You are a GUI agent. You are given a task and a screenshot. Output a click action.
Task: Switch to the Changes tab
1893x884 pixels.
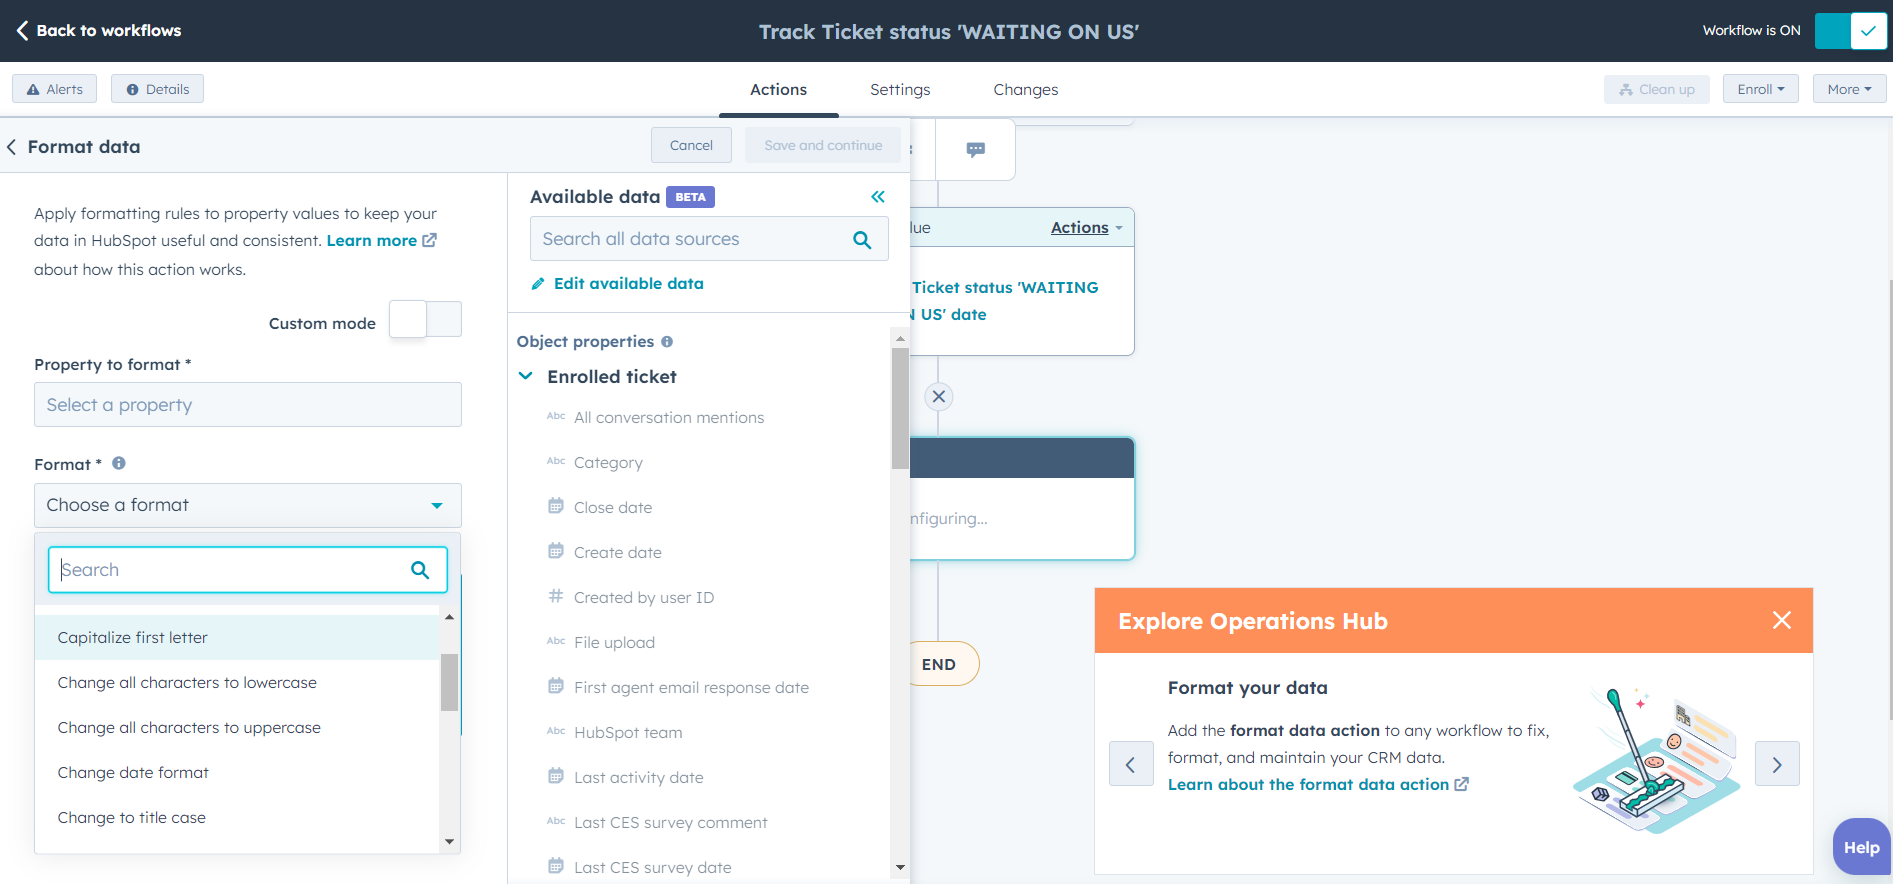(x=1025, y=89)
